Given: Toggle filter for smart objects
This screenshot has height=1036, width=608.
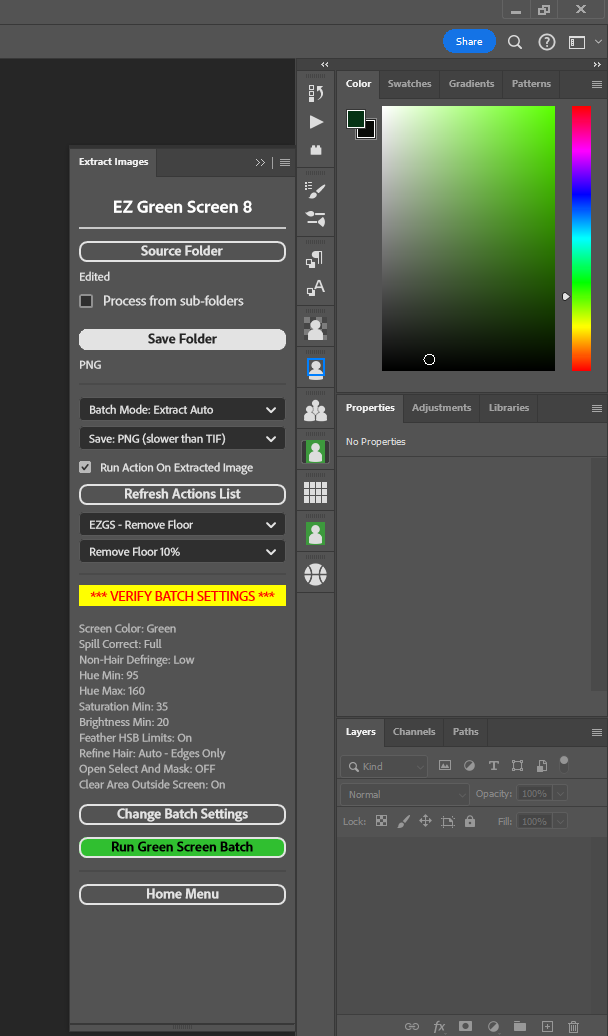Looking at the screenshot, I should [x=541, y=766].
